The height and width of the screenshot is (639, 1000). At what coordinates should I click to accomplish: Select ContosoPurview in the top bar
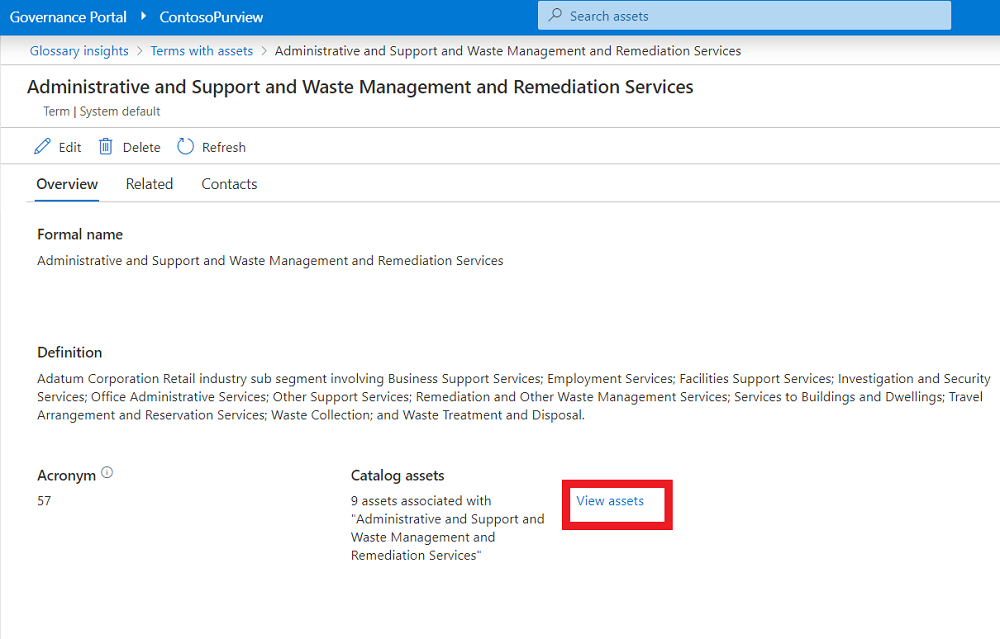coord(211,17)
